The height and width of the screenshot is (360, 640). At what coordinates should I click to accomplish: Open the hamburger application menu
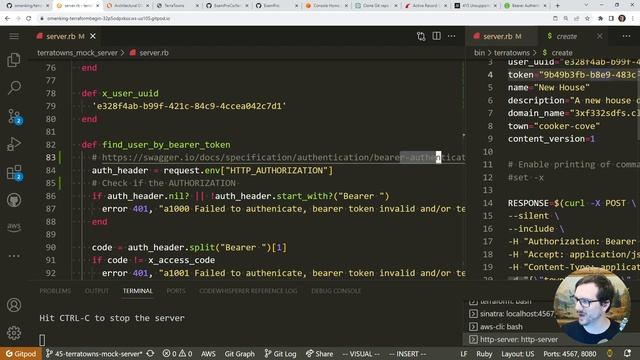coord(14,36)
